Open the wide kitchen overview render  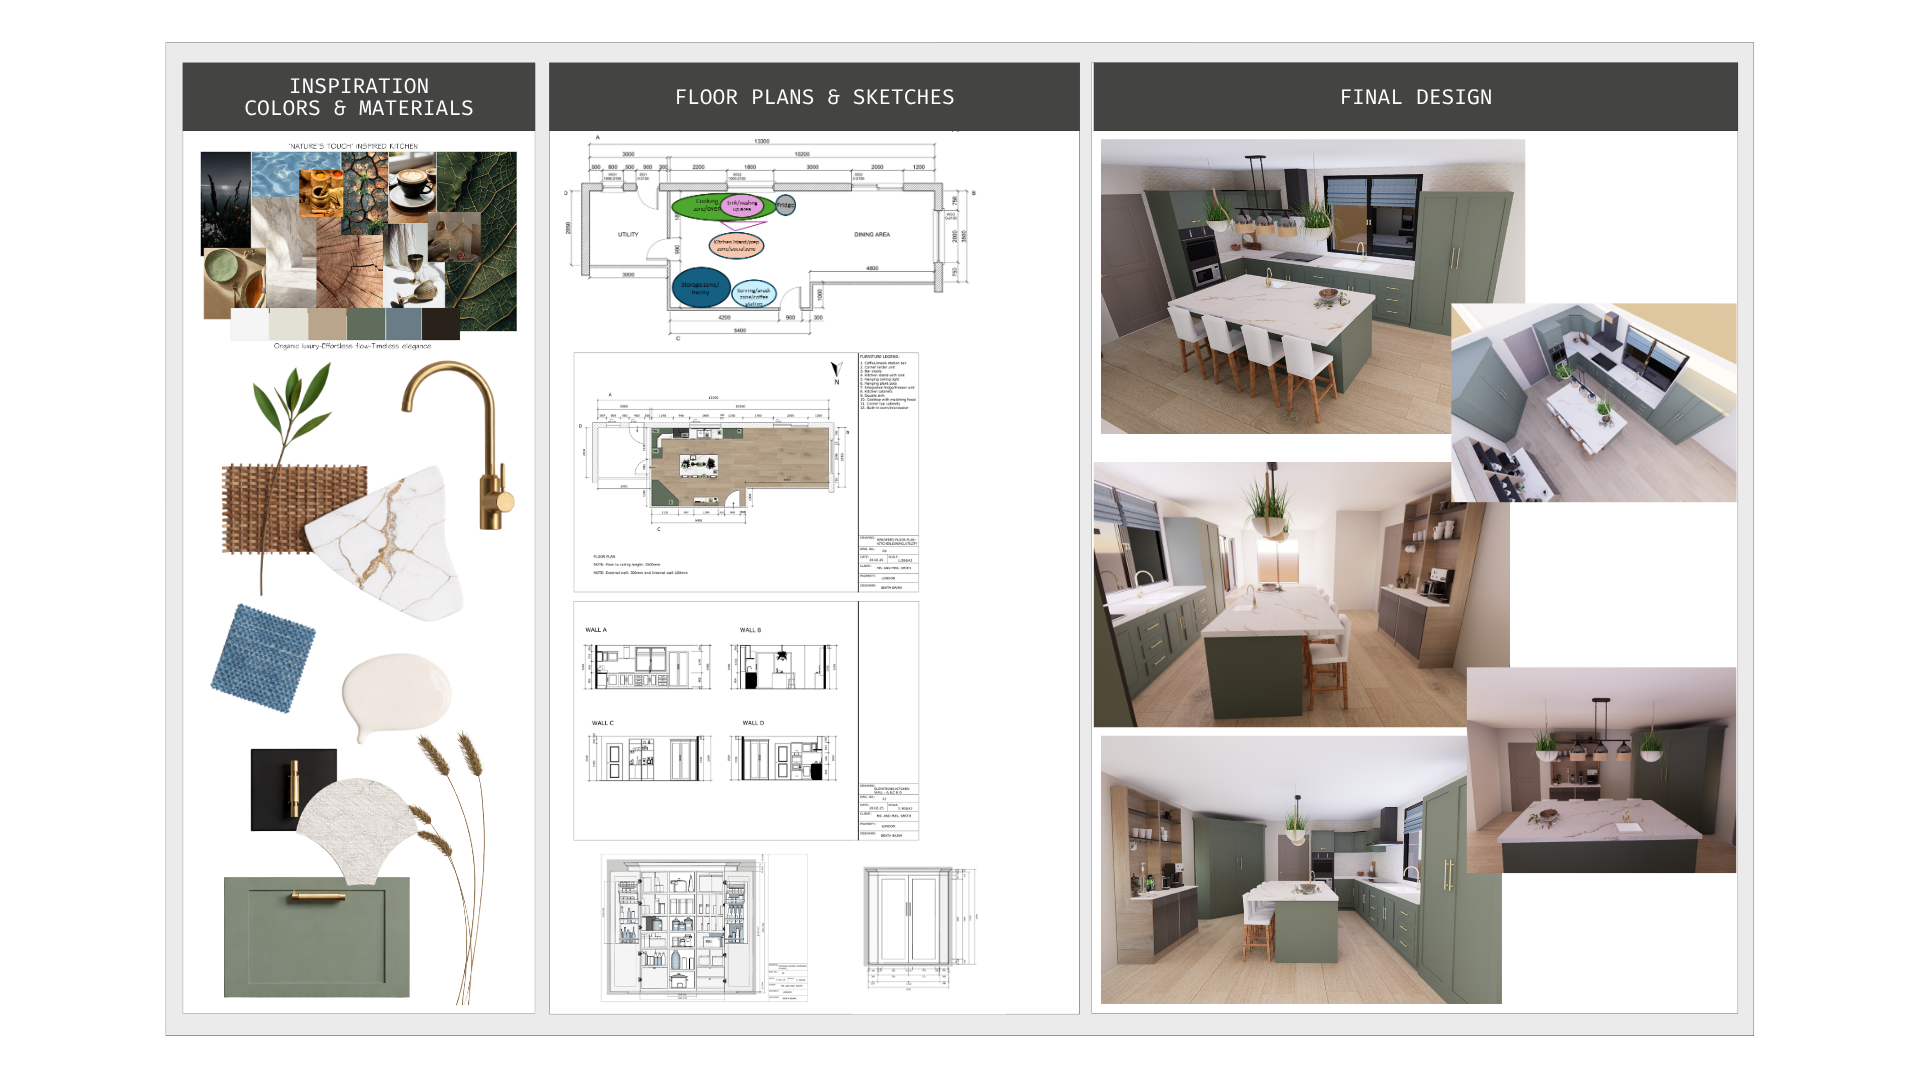pos(1300,870)
